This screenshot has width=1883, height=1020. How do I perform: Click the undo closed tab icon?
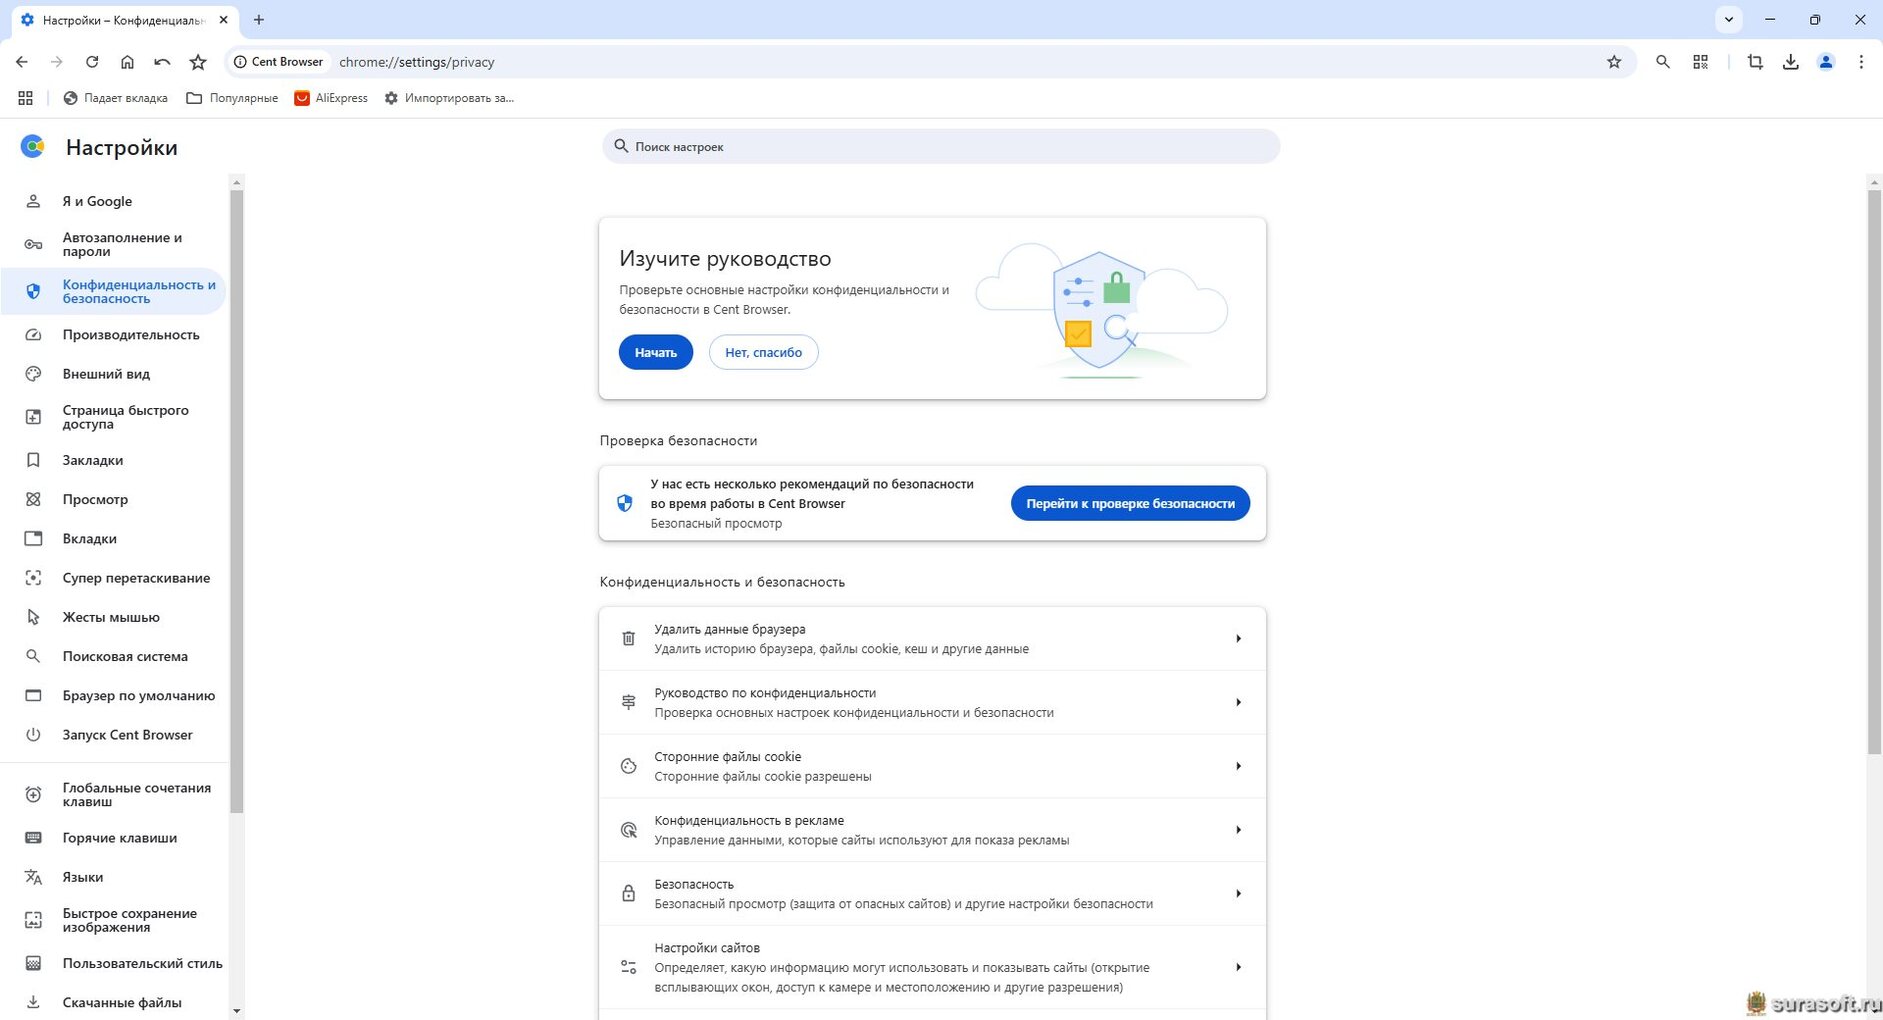click(162, 62)
